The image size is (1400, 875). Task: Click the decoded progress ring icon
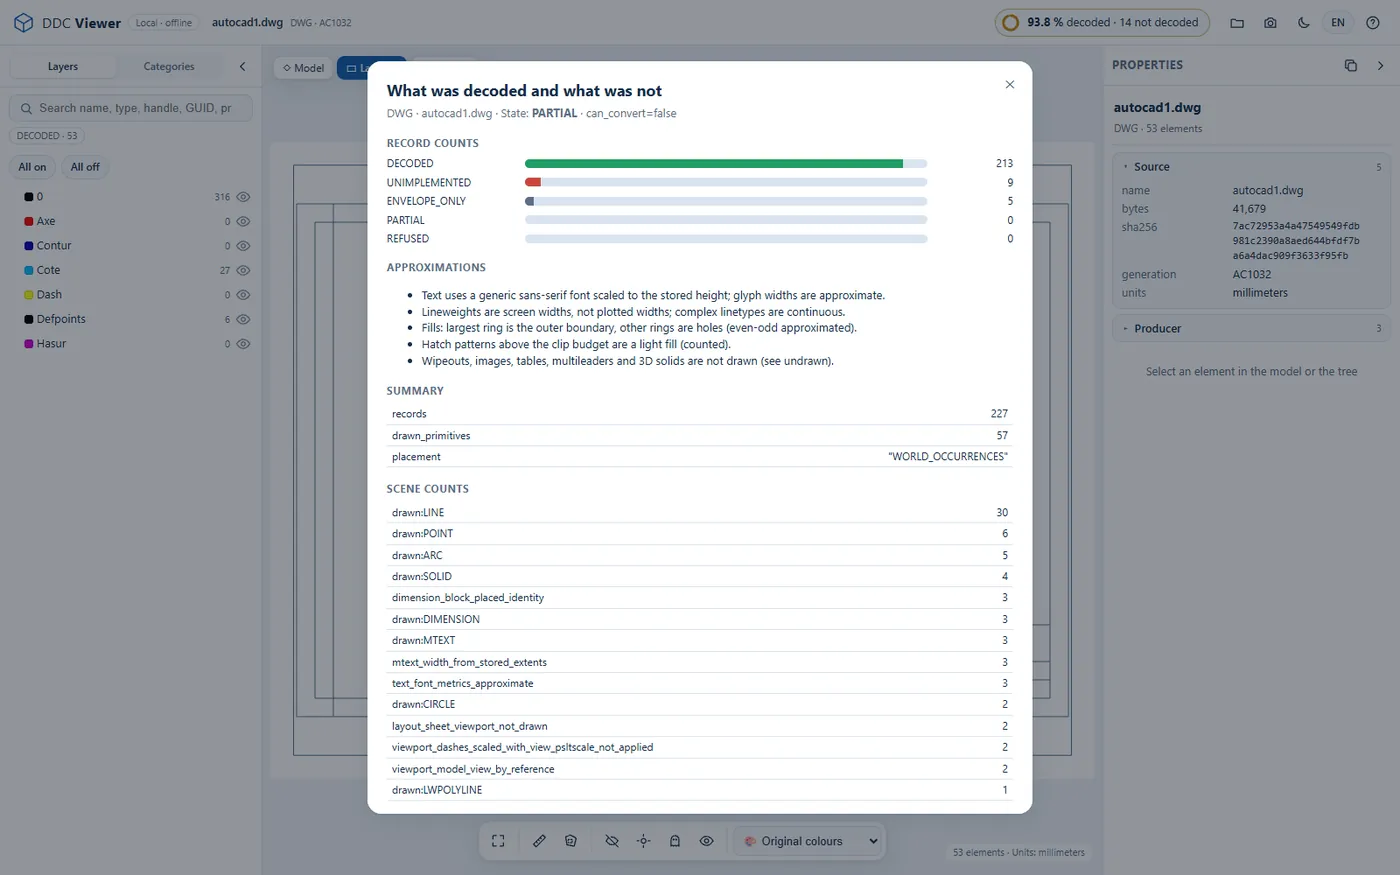pos(1011,22)
